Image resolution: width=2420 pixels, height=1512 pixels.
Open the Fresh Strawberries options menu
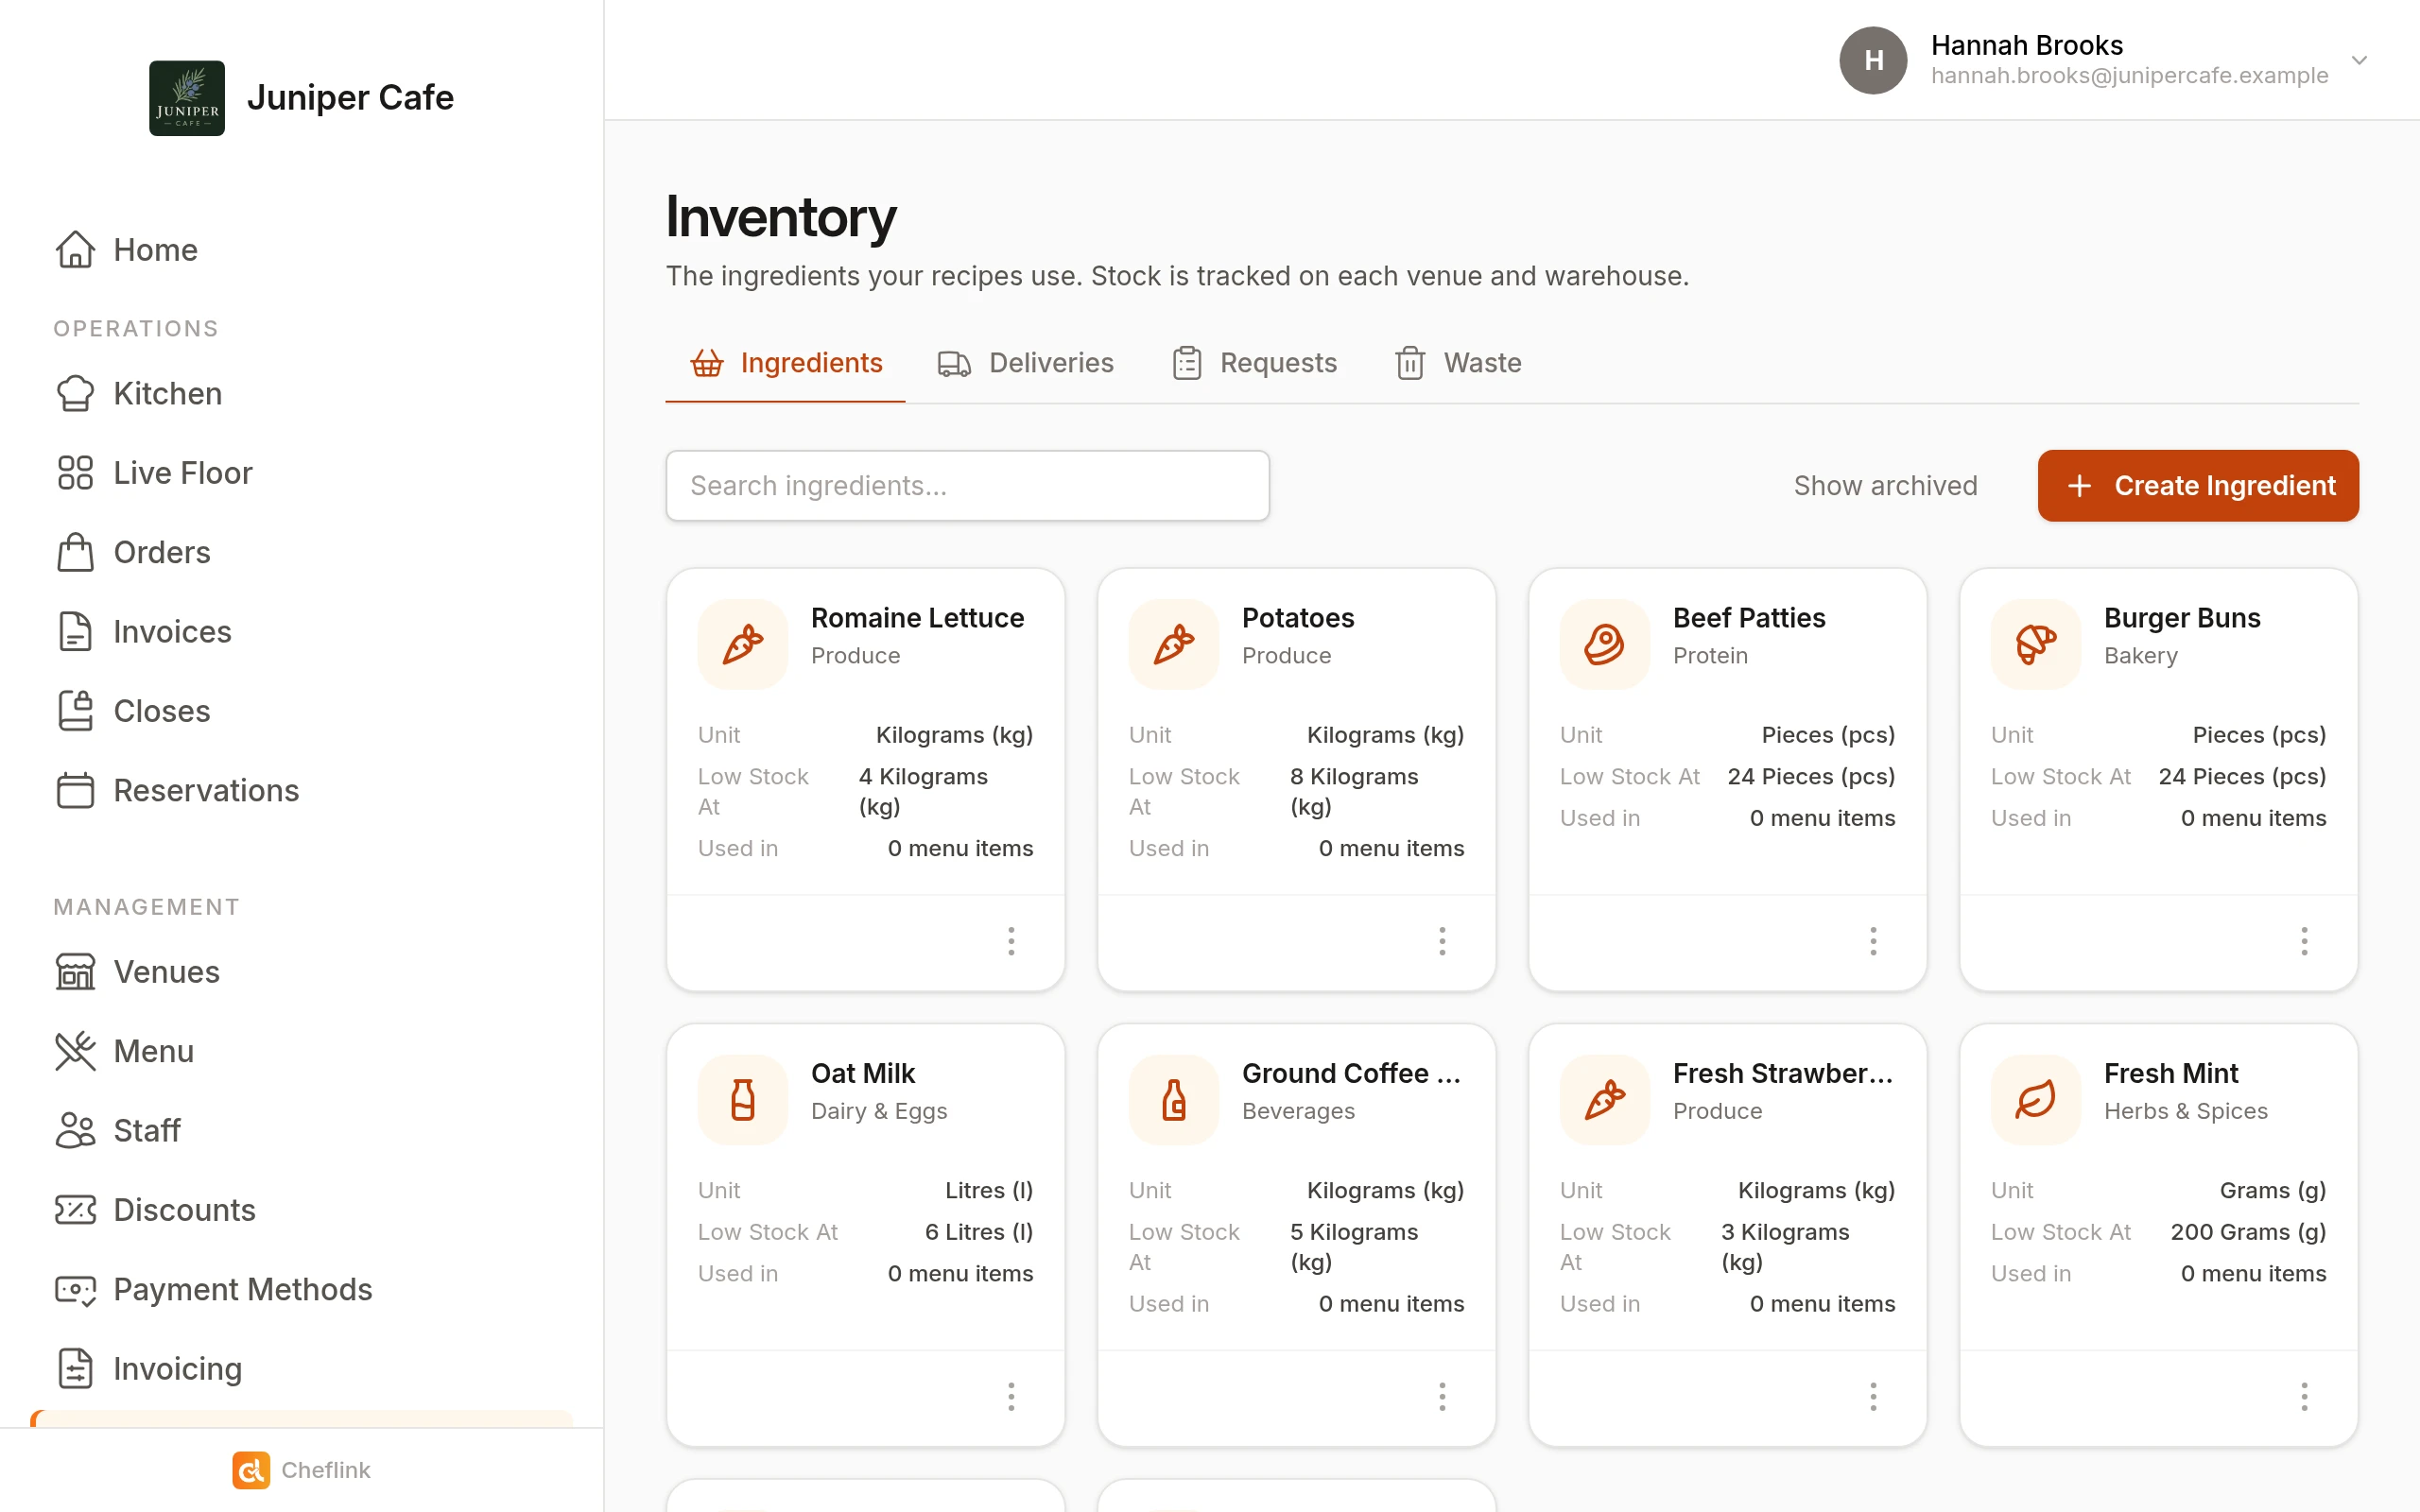[1873, 1396]
